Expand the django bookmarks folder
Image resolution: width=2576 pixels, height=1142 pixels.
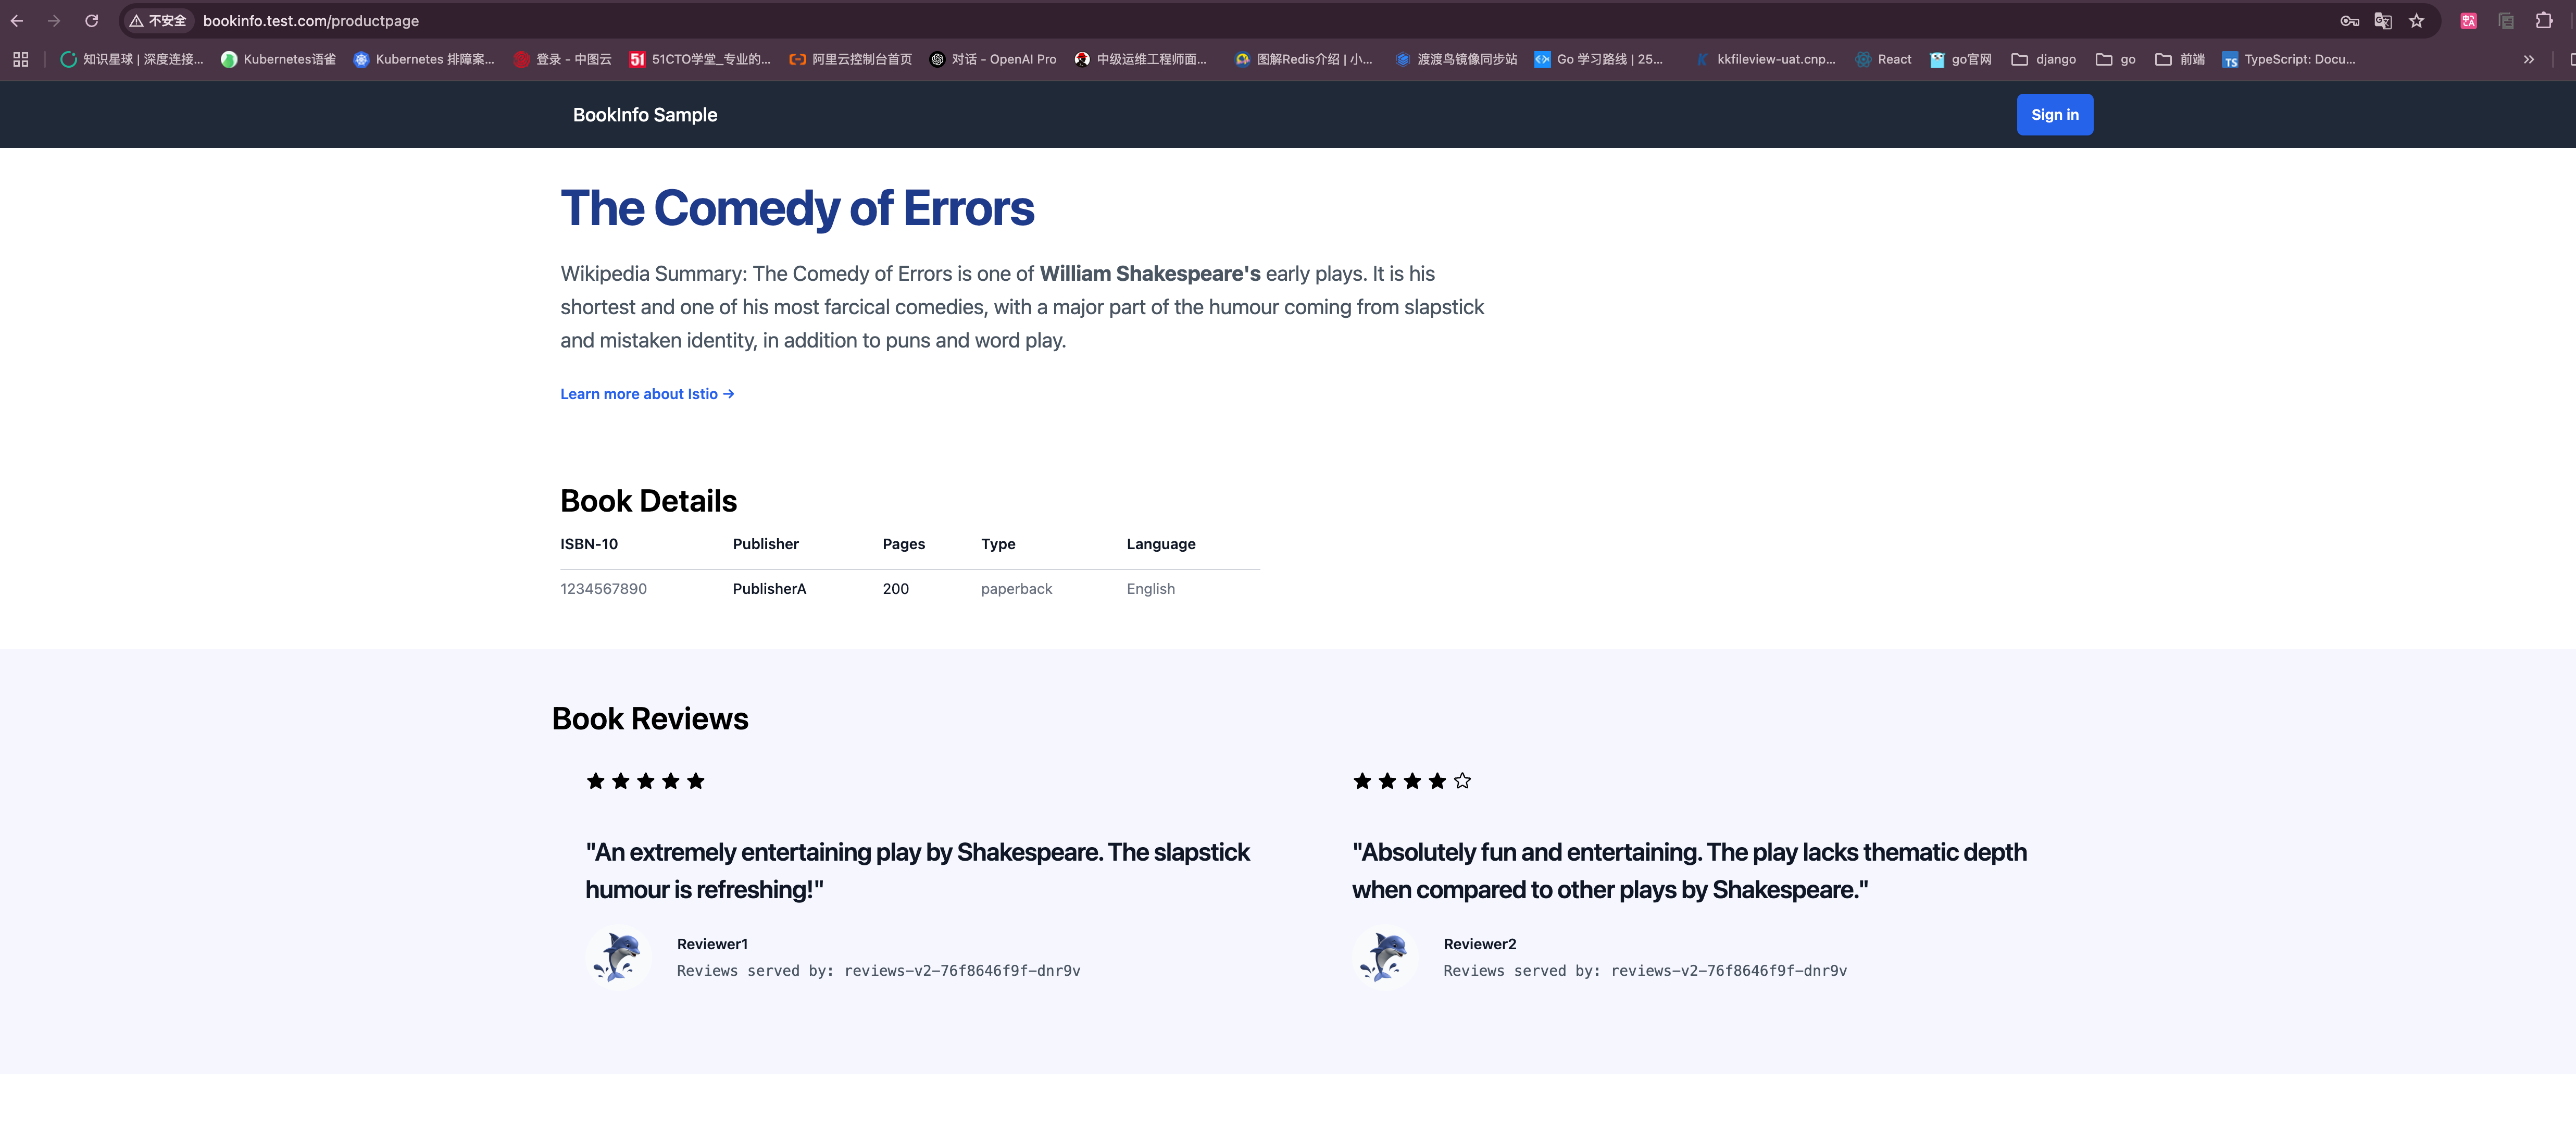tap(2043, 60)
